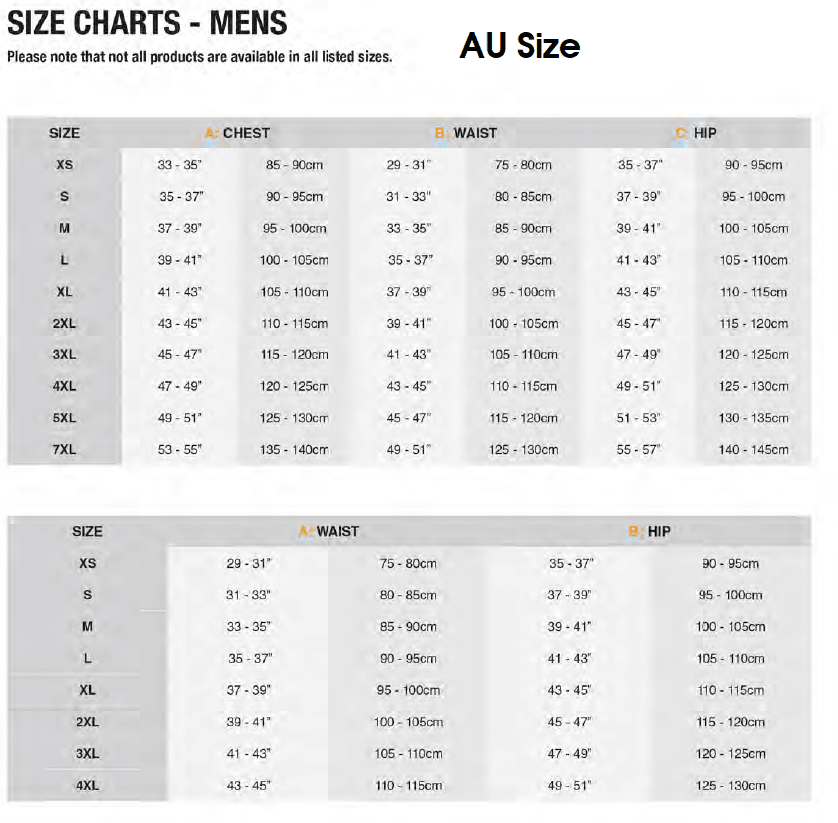Select the "B: WAIST" header in the top table
The width and height of the screenshot is (838, 823).
click(x=466, y=133)
